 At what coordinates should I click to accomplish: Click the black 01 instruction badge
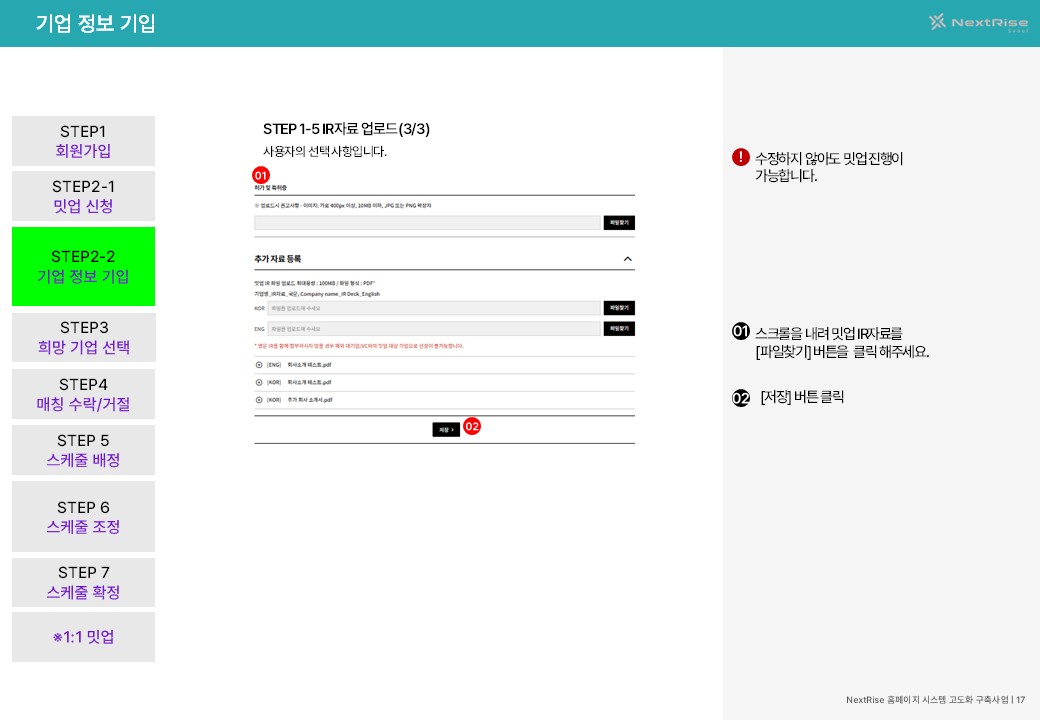[x=740, y=331]
